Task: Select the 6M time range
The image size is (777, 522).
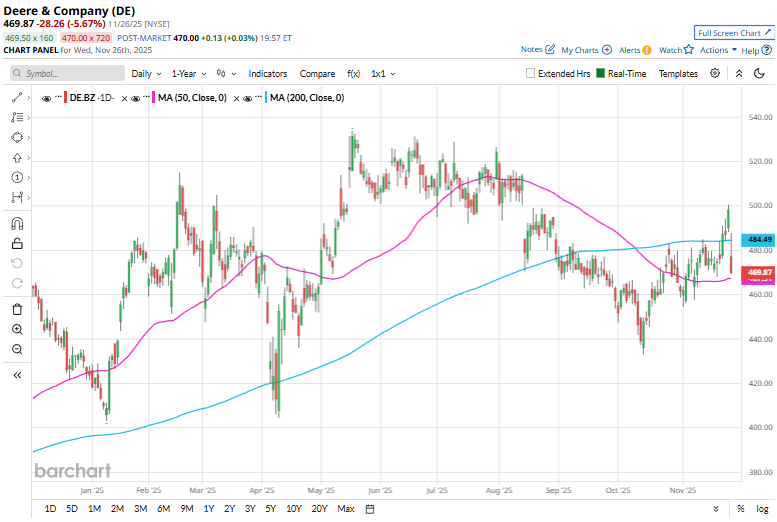Action: pyautogui.click(x=163, y=509)
